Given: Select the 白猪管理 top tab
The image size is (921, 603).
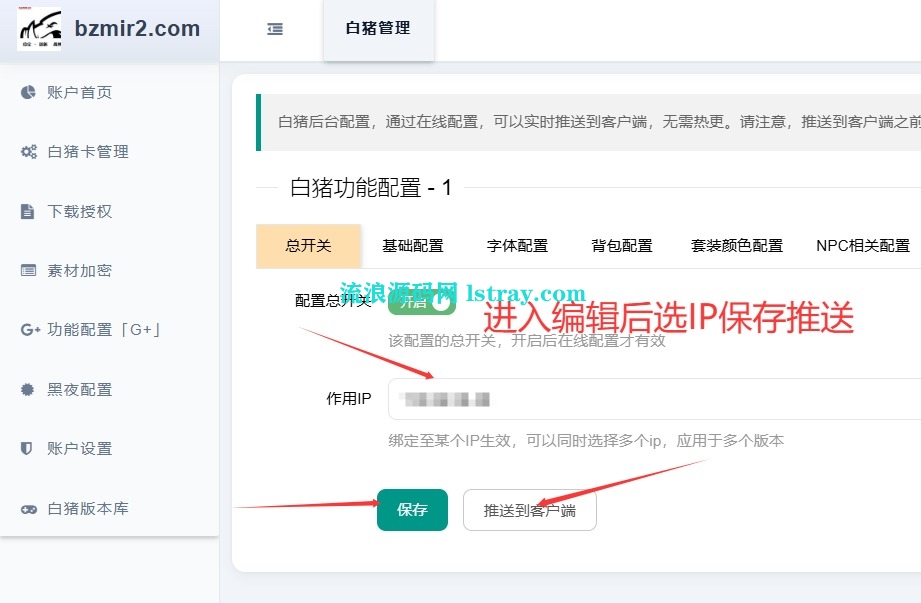Looking at the screenshot, I should point(378,29).
